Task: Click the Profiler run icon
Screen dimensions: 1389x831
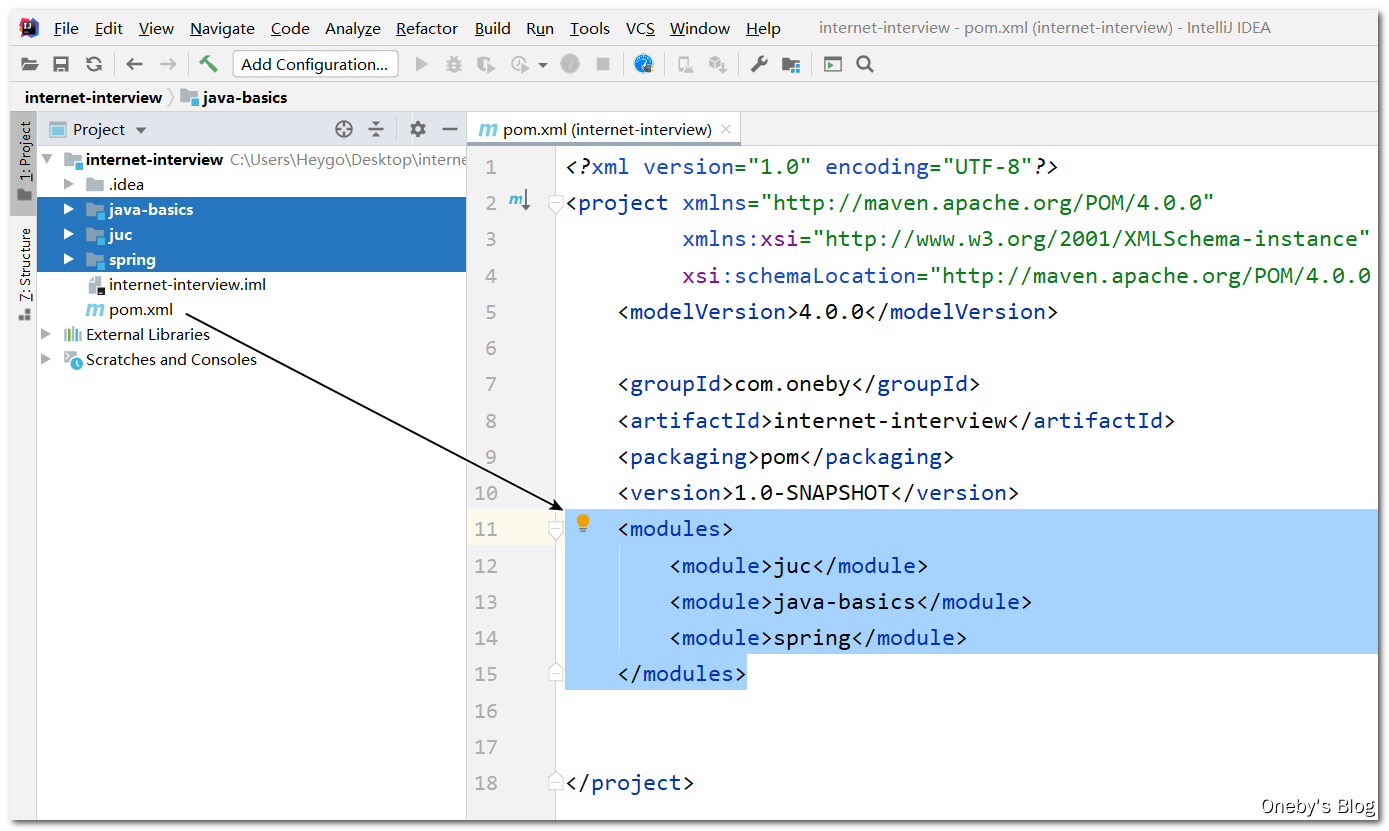Action: pyautogui.click(x=519, y=65)
